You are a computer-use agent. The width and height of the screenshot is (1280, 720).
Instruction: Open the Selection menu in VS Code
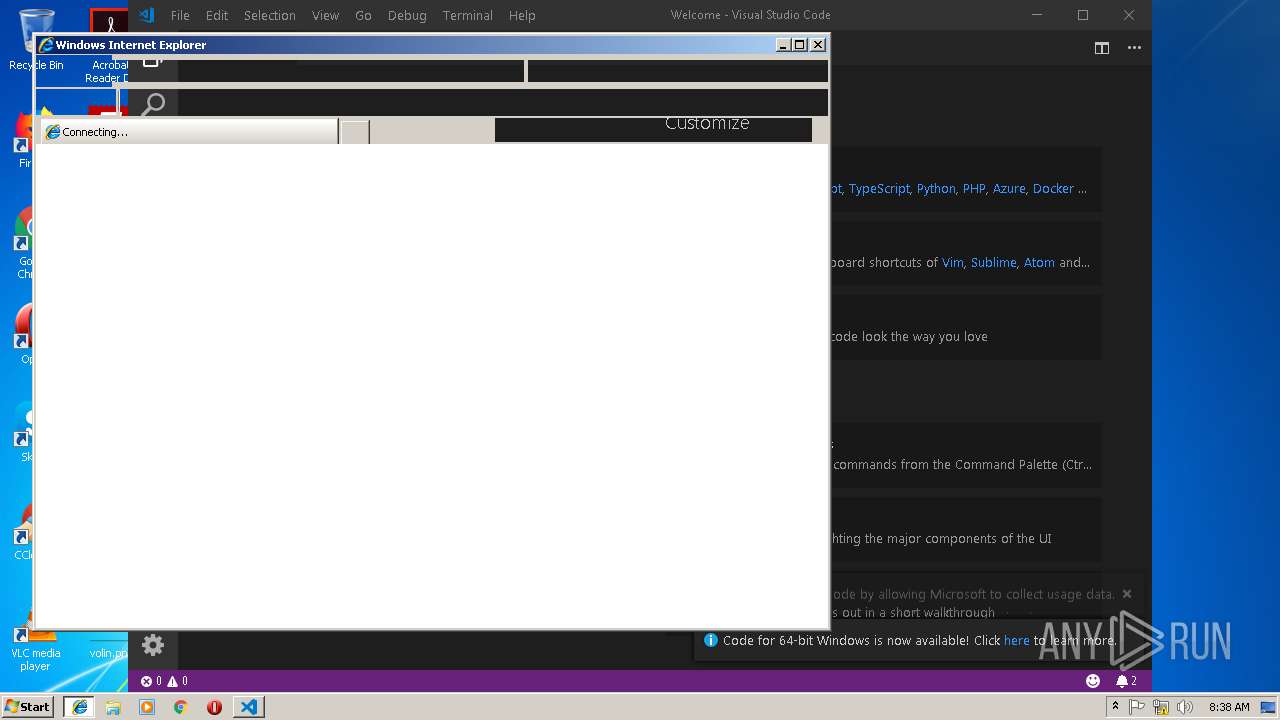[270, 15]
